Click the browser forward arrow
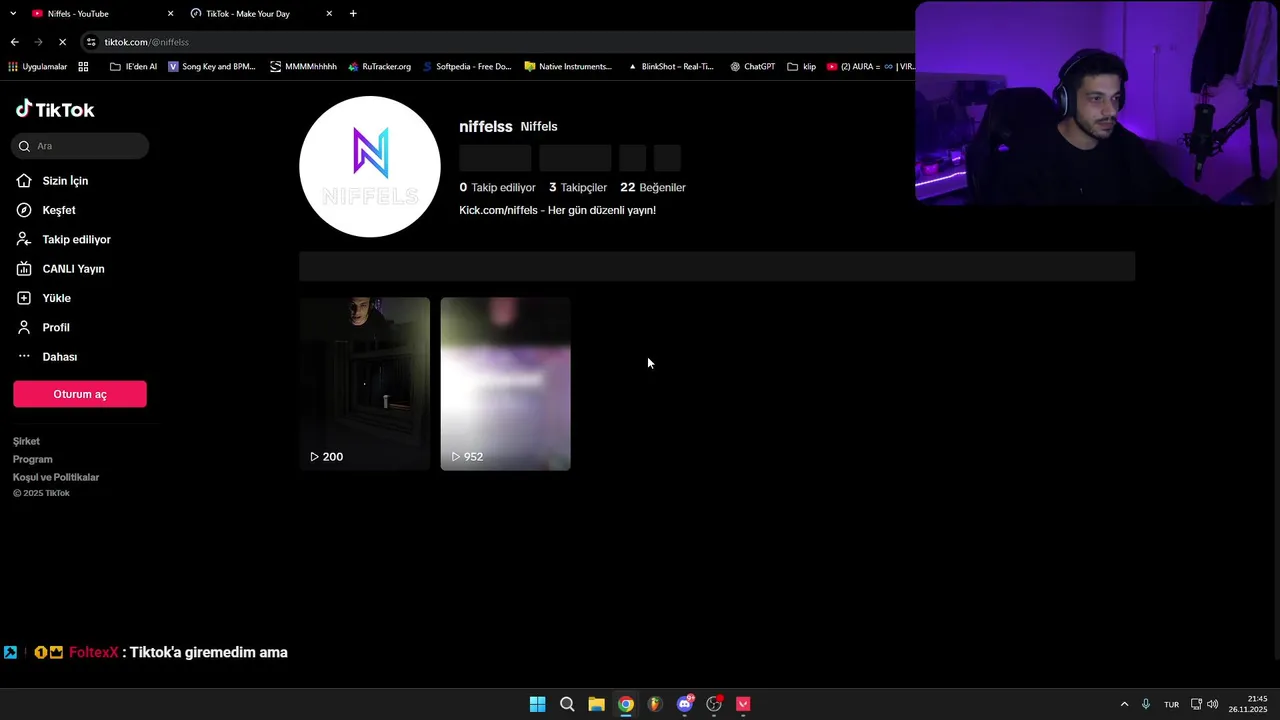 click(38, 42)
